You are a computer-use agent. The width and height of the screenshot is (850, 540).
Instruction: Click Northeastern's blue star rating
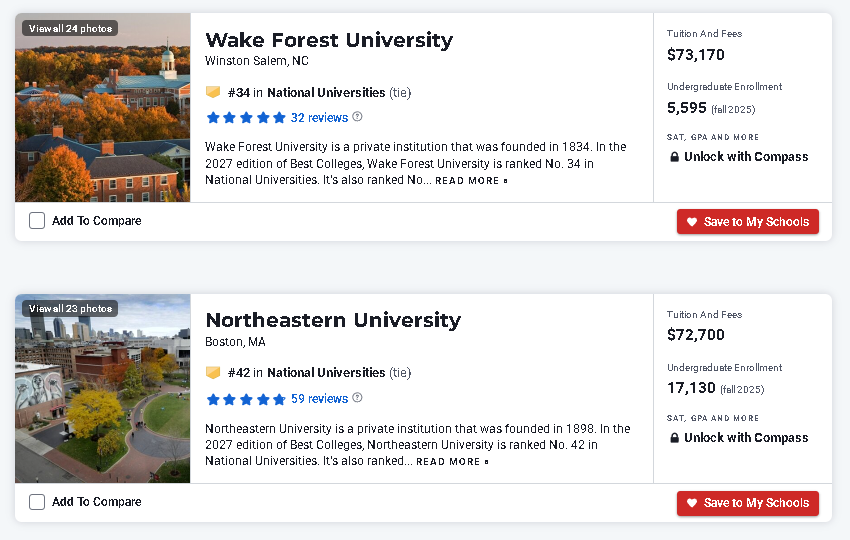(246, 400)
